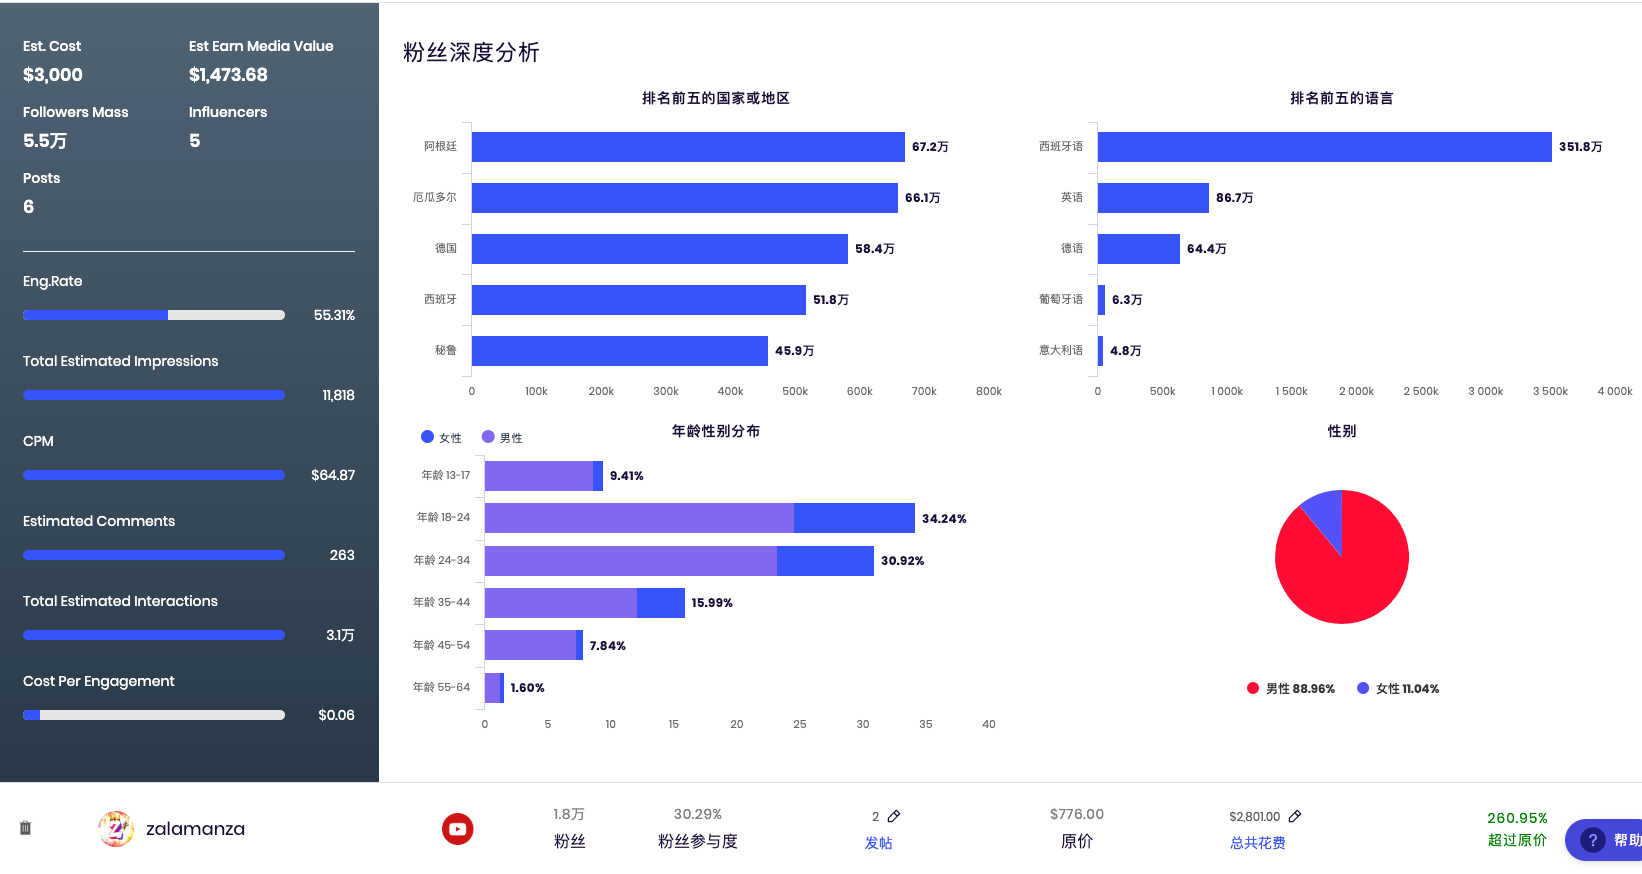This screenshot has height=874, width=1642.
Task: Click the red YouTube platform icon
Action: coord(458,829)
